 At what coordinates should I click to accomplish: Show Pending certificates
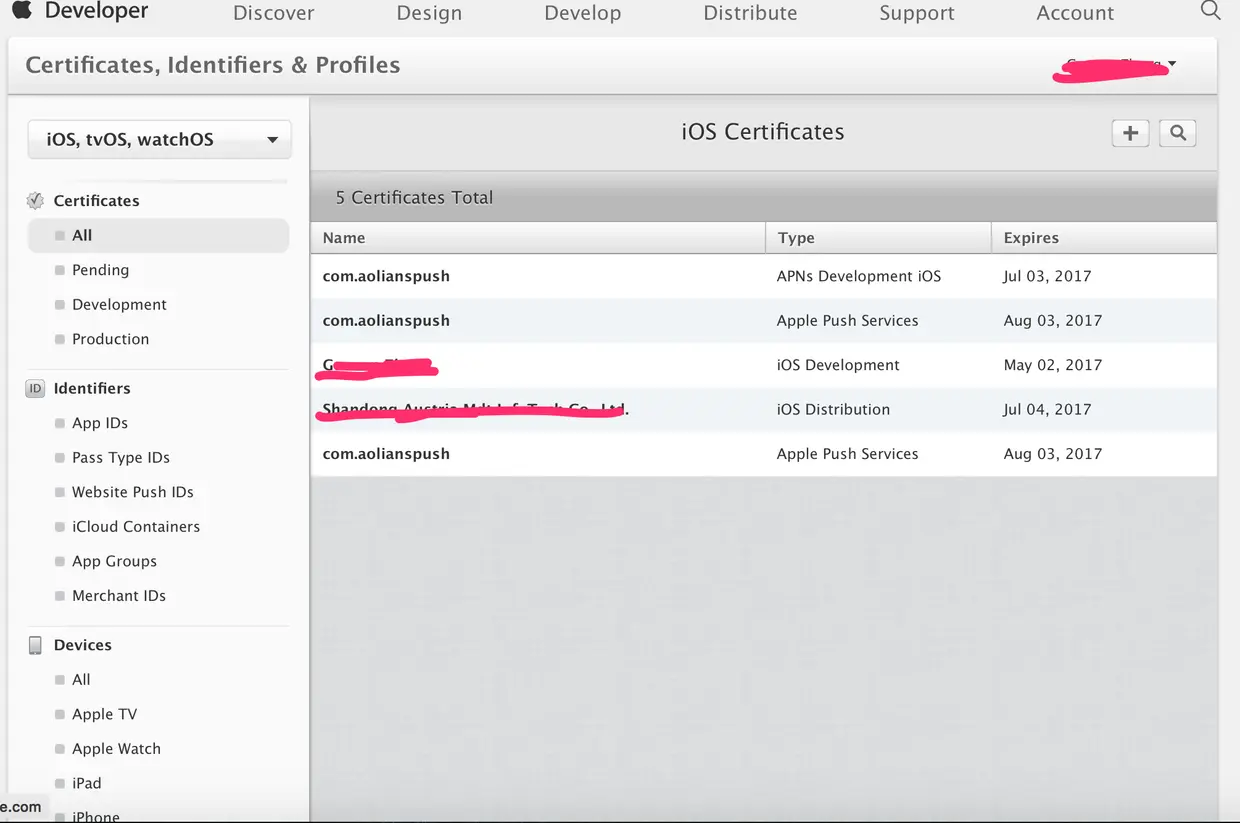(100, 270)
